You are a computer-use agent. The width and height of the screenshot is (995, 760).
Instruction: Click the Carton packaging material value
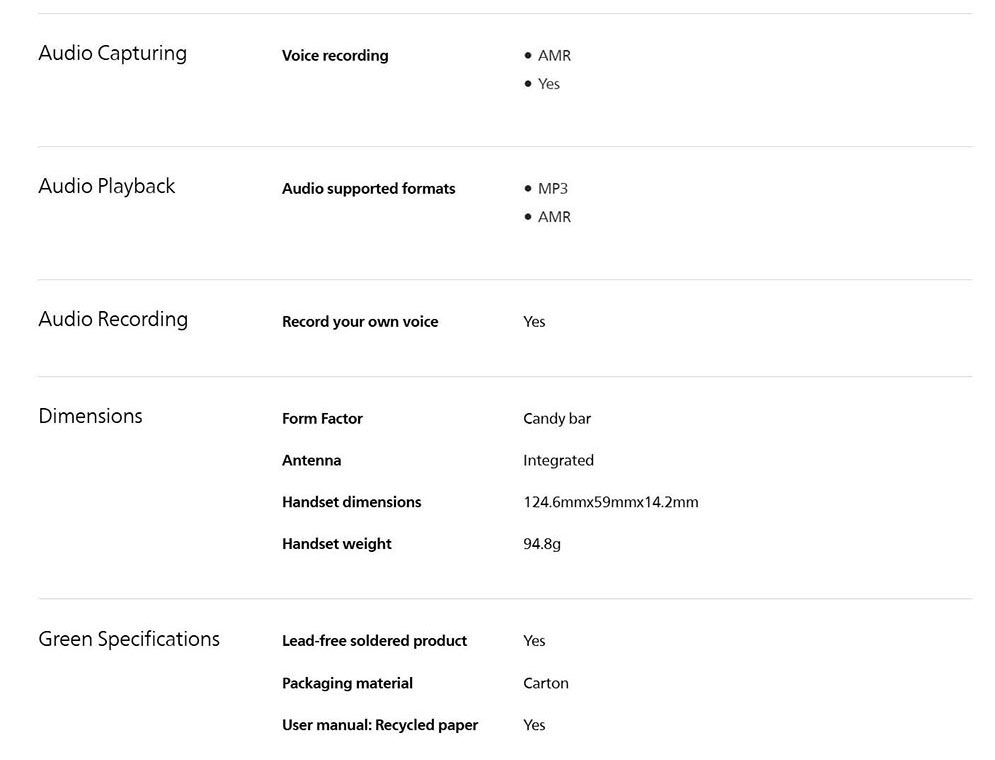pyautogui.click(x=545, y=684)
